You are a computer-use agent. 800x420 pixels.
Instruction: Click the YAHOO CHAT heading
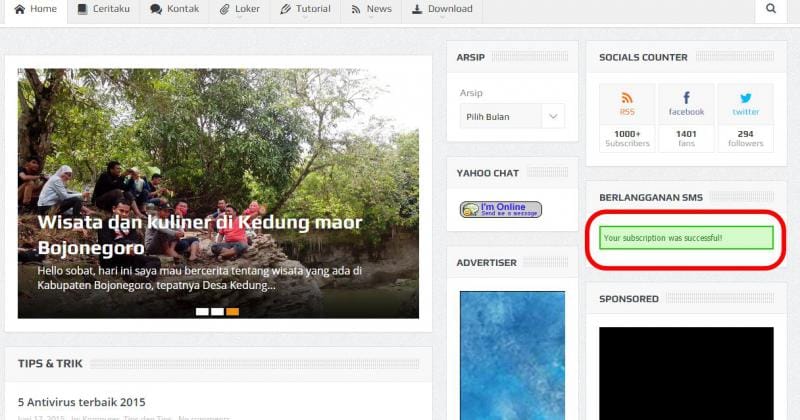point(488,173)
